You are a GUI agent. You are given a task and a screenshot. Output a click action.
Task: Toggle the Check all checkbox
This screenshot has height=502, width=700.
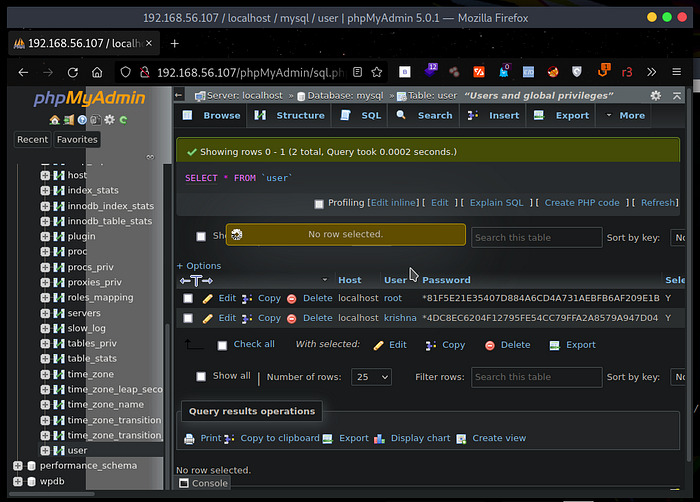point(222,345)
